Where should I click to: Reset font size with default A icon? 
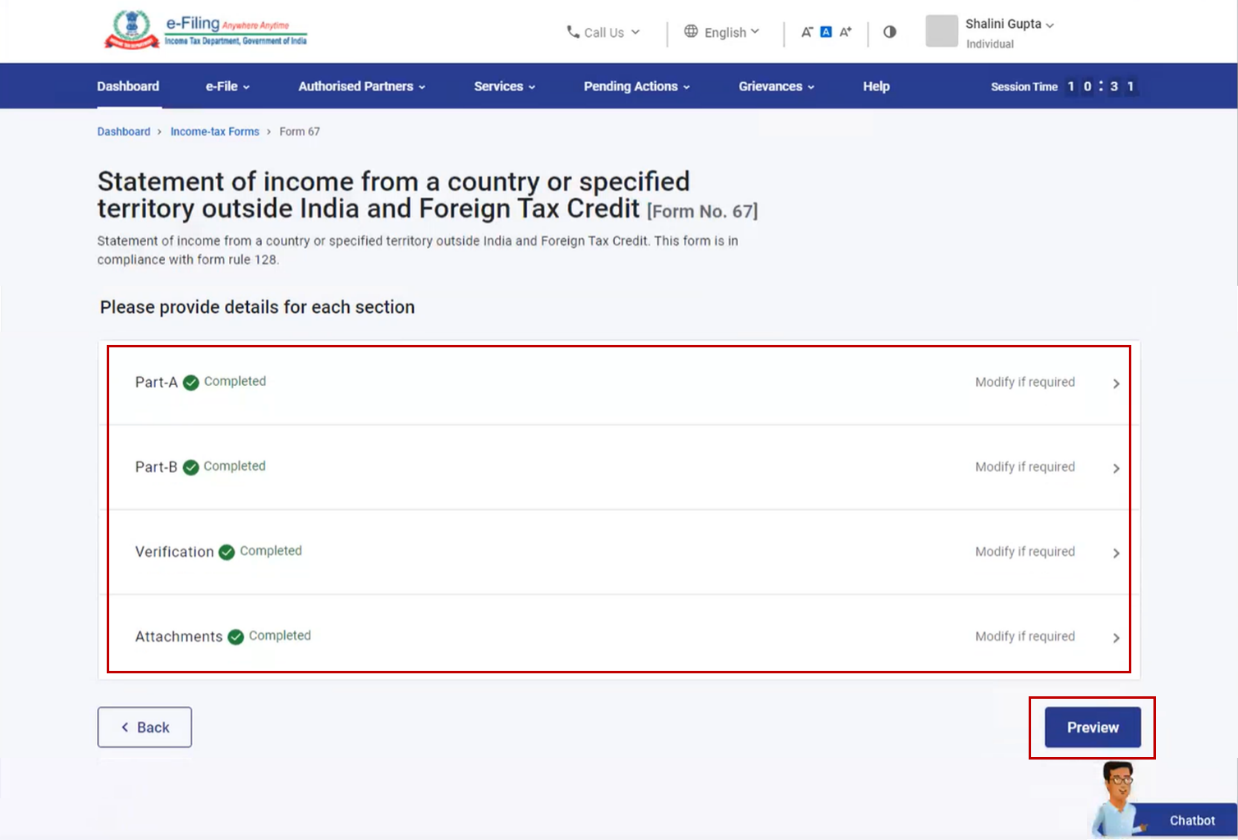point(826,32)
